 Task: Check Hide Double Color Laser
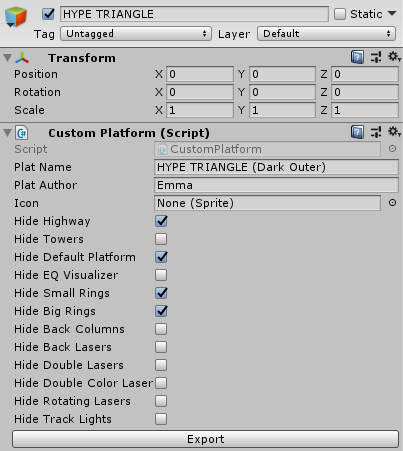click(x=161, y=383)
